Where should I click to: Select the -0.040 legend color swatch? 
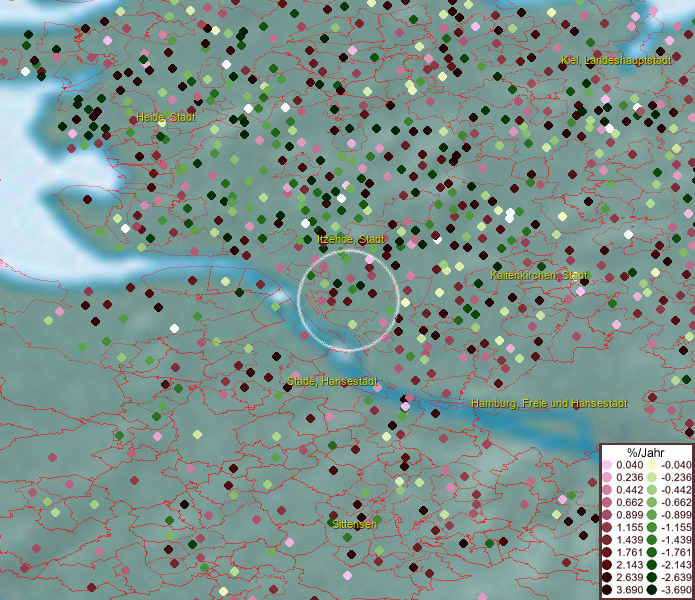pos(652,465)
